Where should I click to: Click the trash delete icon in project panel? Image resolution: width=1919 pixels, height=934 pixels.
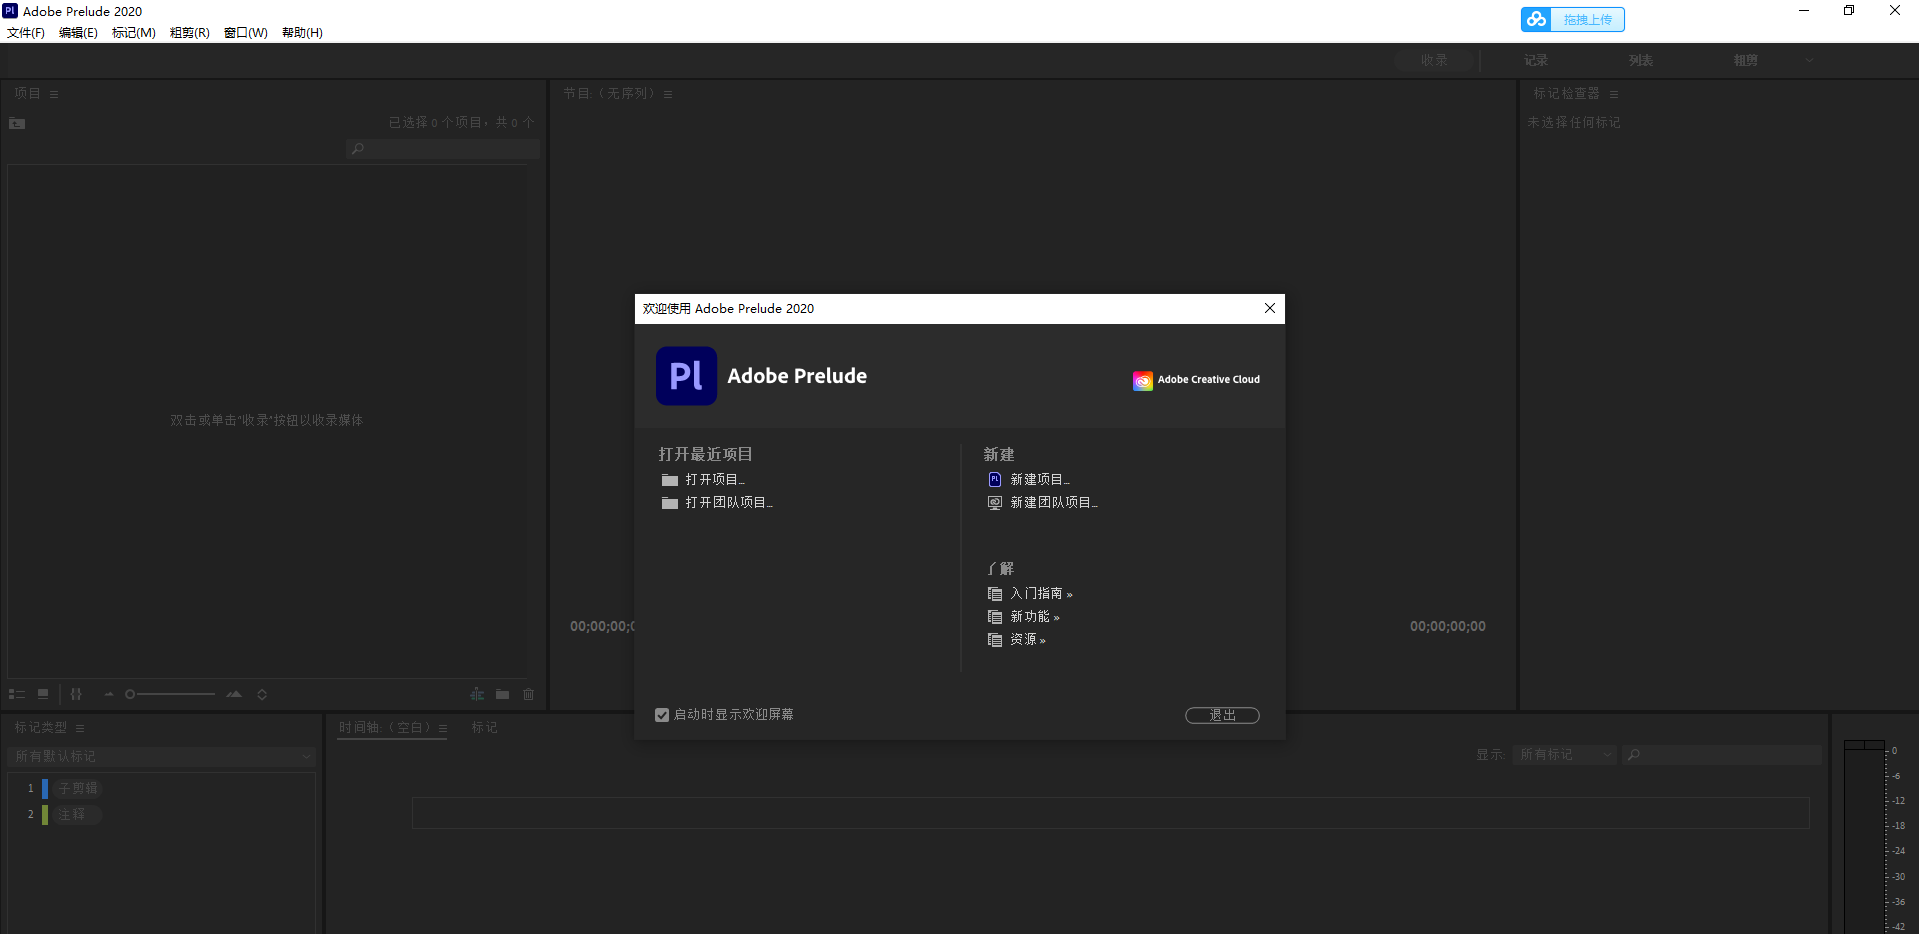tap(529, 694)
